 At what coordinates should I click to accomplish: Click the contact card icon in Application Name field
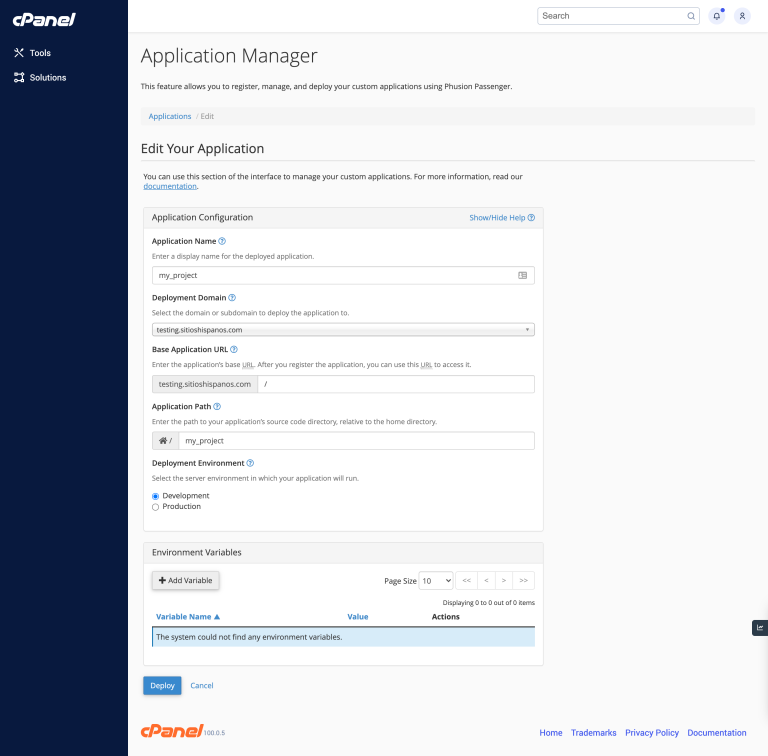(523, 275)
